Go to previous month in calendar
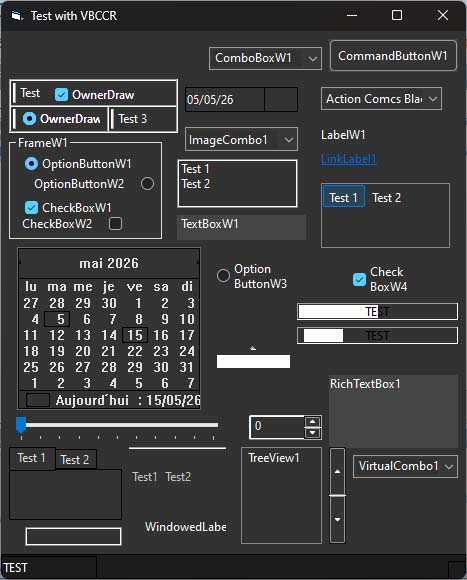Viewport: 467px width, 580px height. point(20,263)
